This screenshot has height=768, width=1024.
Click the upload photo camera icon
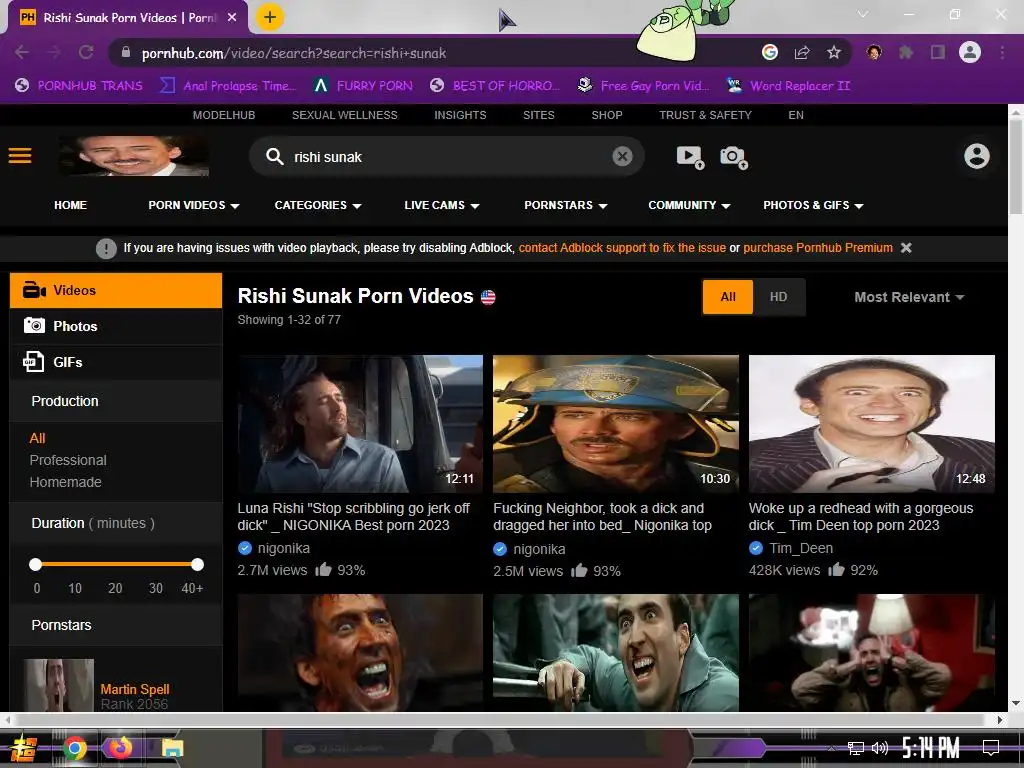tap(733, 157)
